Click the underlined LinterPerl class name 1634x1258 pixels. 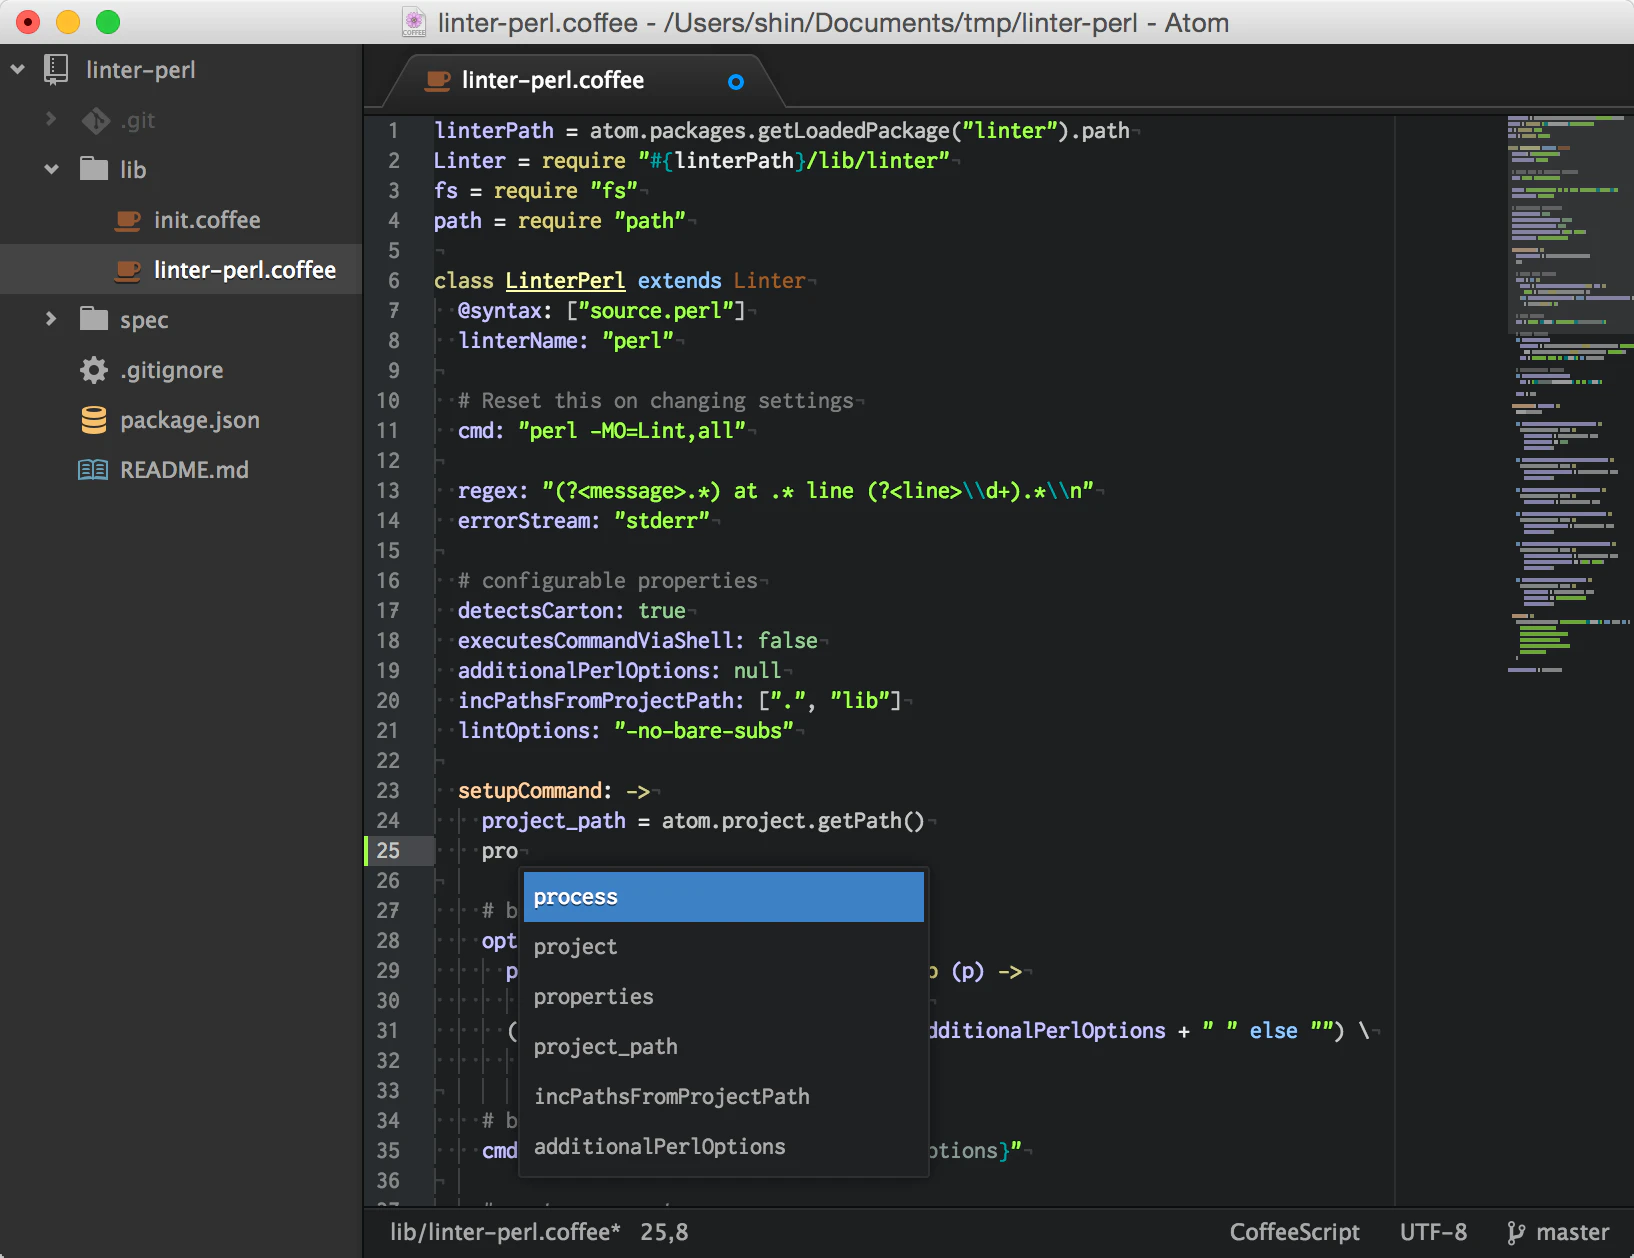tap(565, 281)
